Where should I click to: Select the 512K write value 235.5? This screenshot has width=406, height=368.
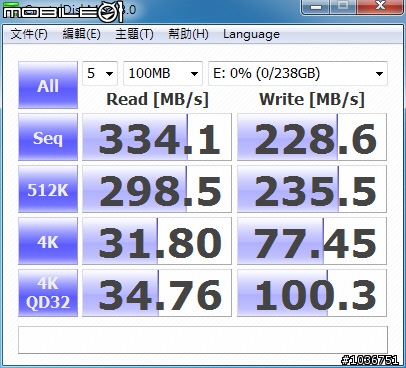click(312, 189)
